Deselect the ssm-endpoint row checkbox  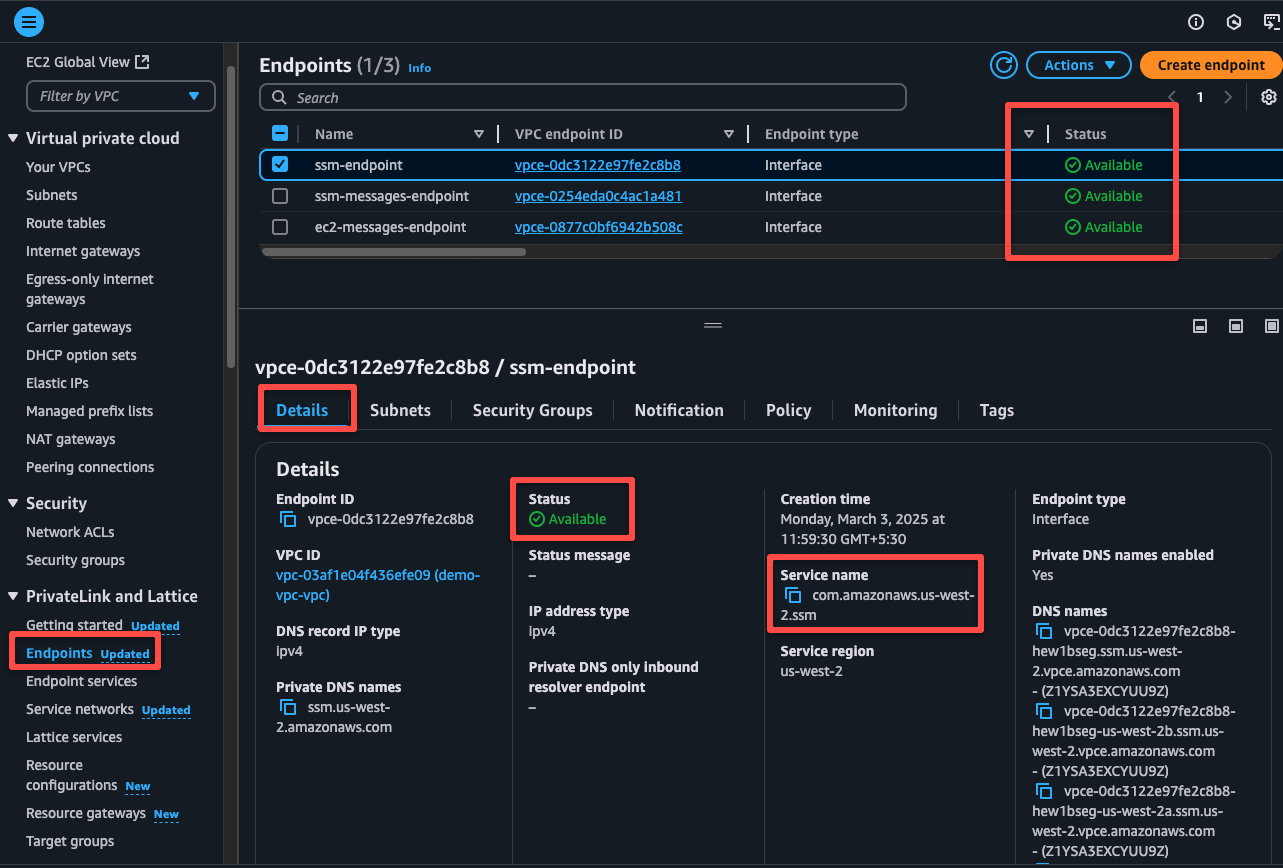tap(279, 165)
